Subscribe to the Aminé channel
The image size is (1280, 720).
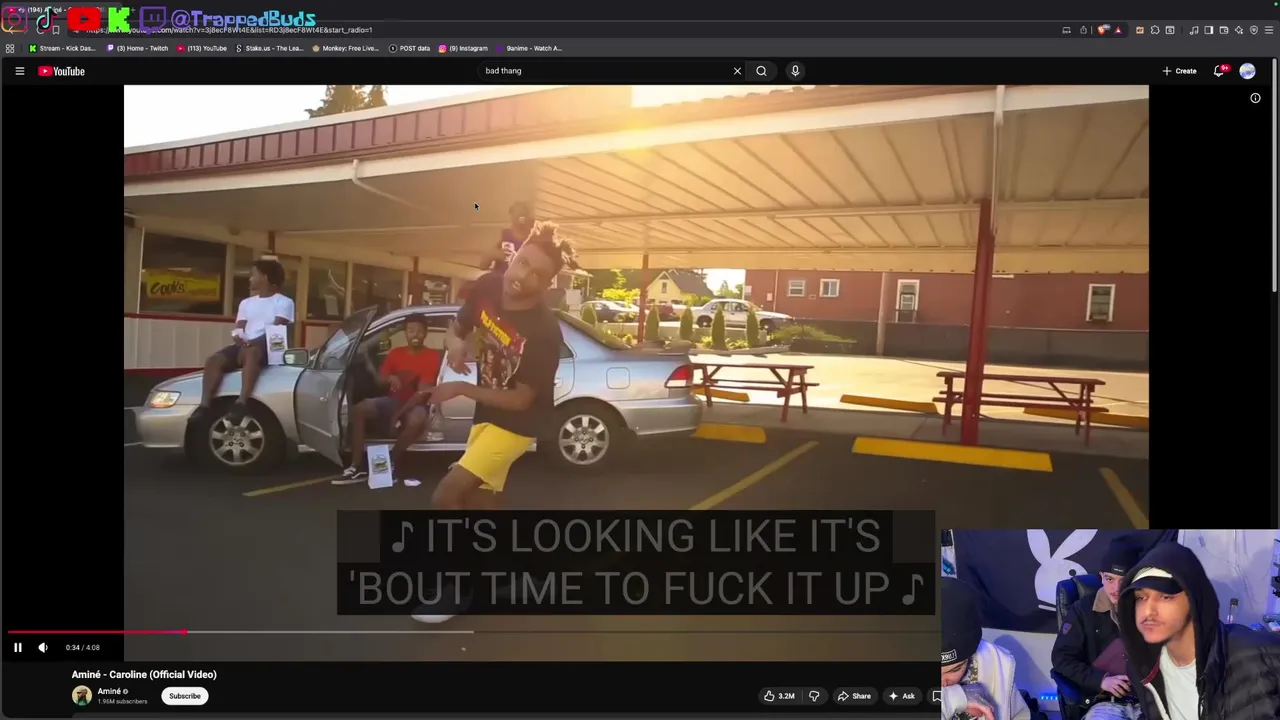click(184, 696)
